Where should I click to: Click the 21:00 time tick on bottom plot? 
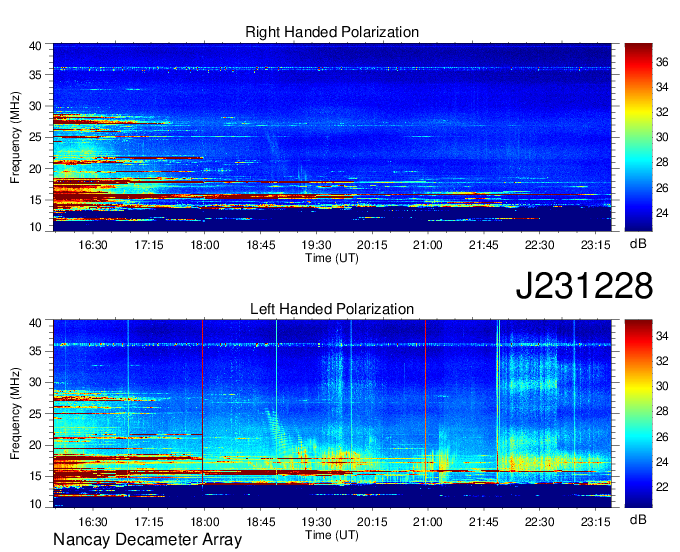[x=428, y=522]
